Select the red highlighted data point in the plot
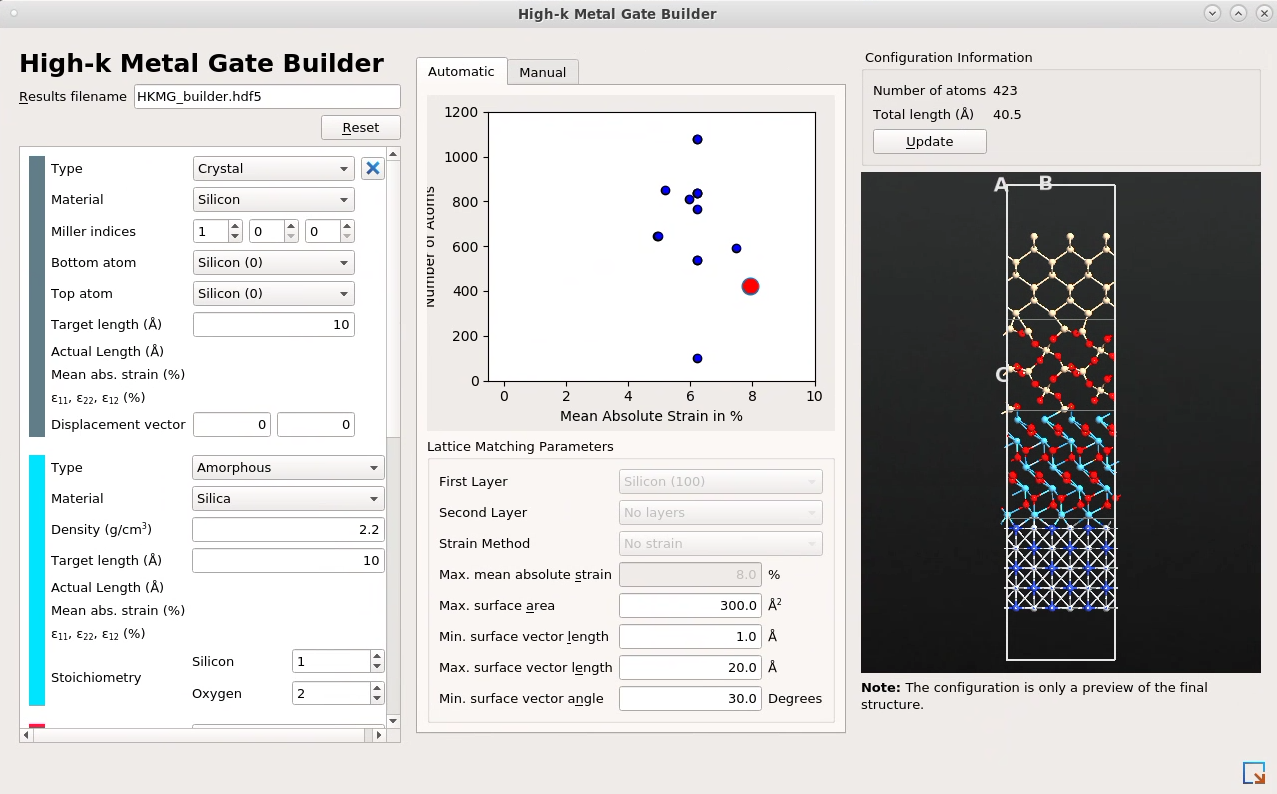1277x794 pixels. (x=750, y=286)
